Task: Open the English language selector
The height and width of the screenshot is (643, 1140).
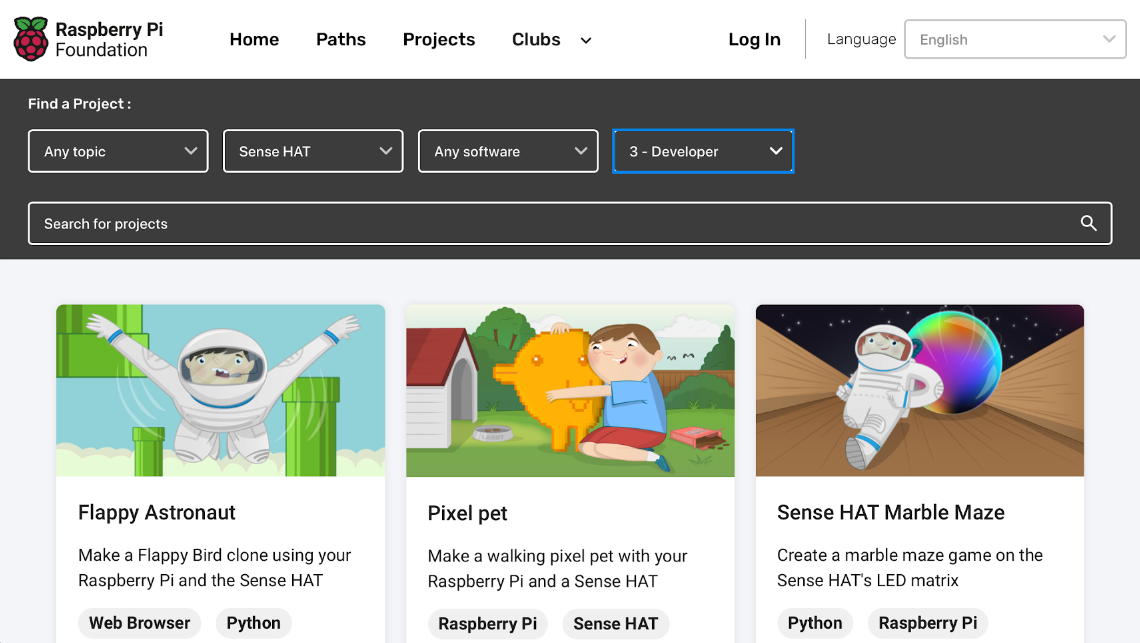Action: click(1014, 39)
